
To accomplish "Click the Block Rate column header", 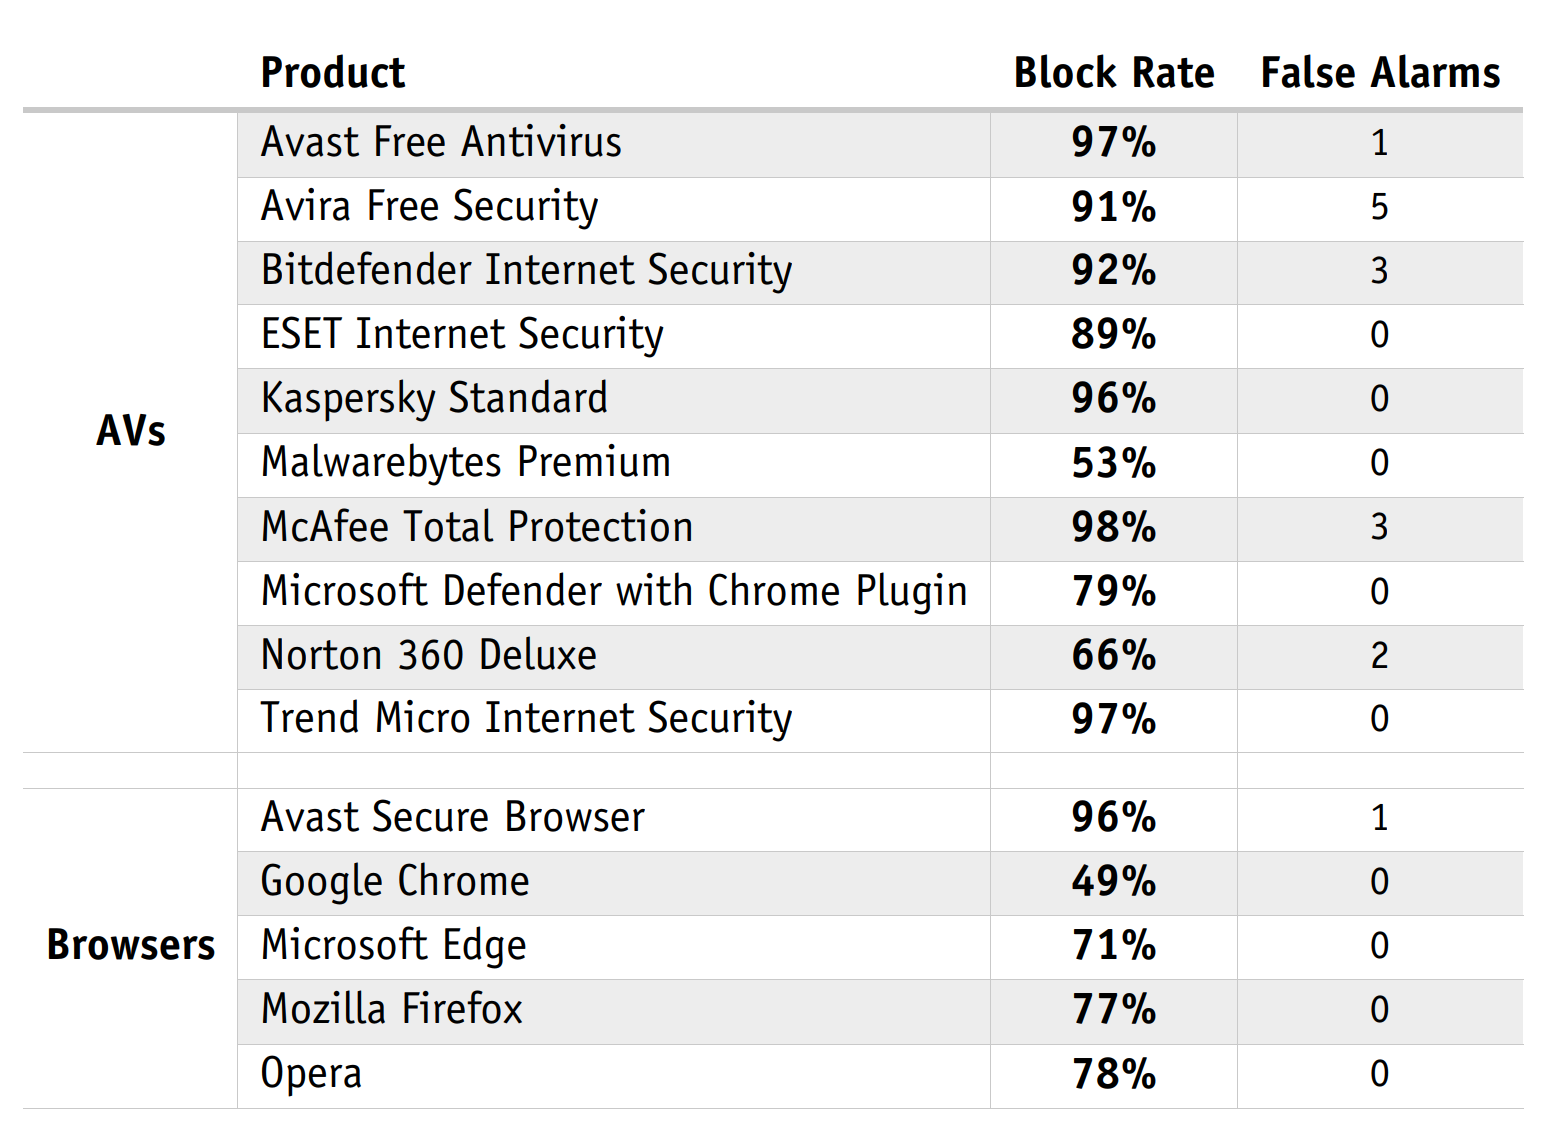I will pyautogui.click(x=1114, y=73).
